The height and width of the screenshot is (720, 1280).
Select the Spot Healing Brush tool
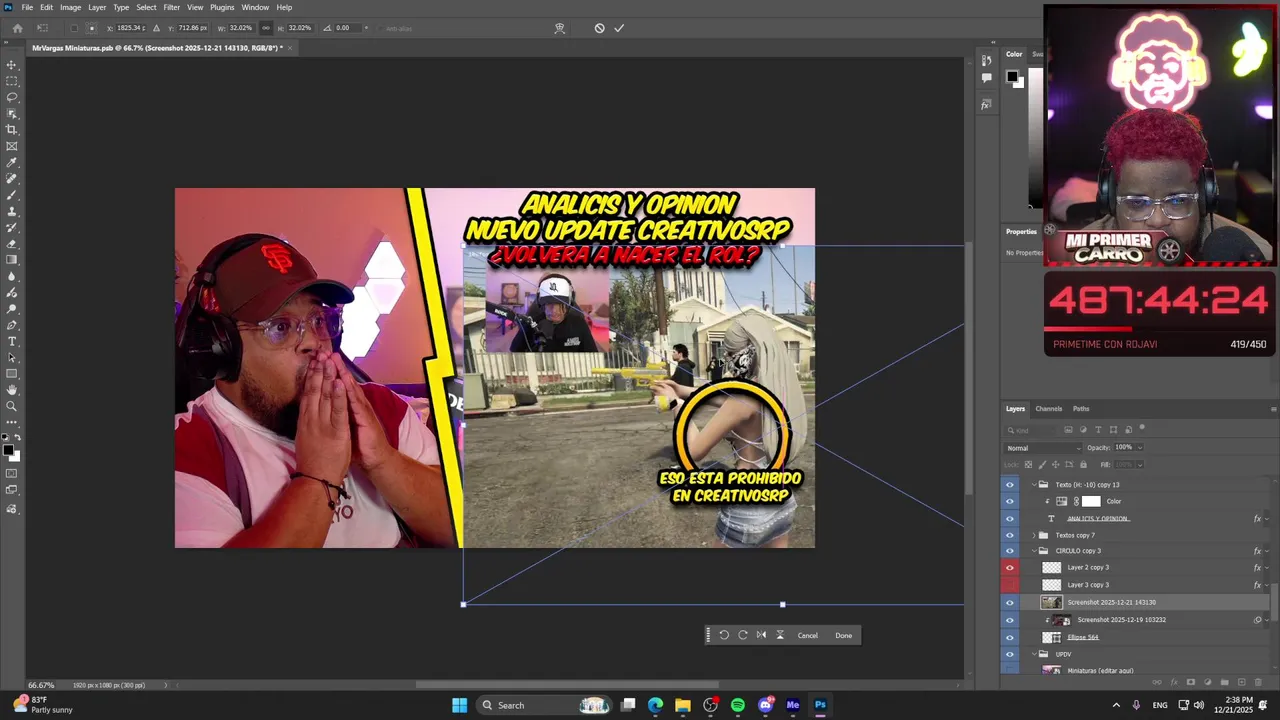click(12, 179)
